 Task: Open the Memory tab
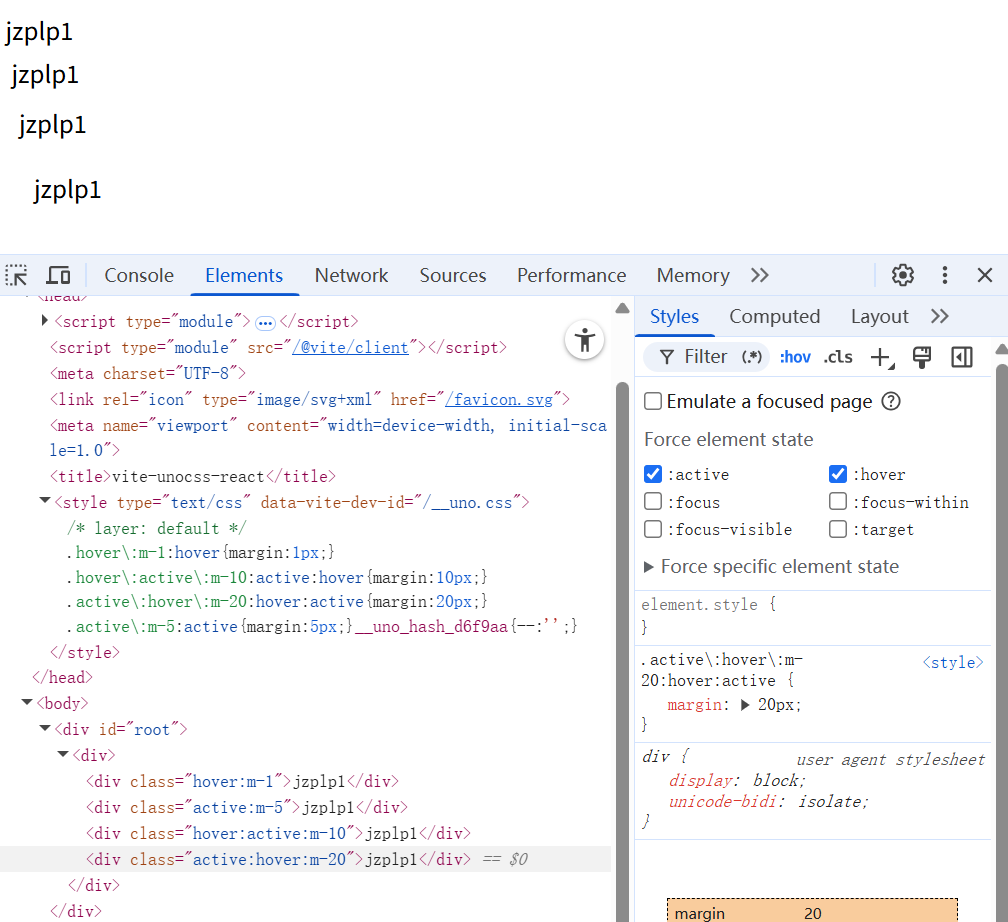pos(693,275)
